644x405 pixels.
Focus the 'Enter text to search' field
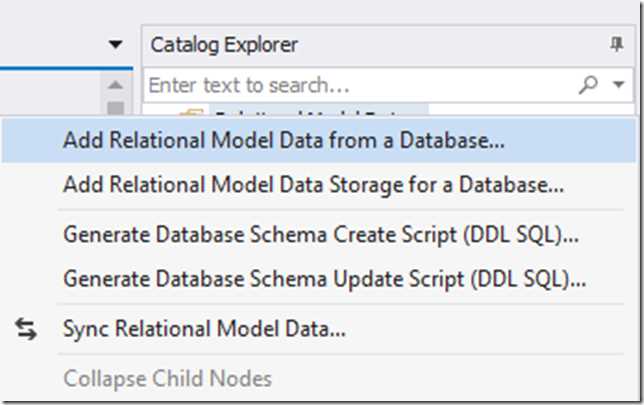(x=361, y=85)
